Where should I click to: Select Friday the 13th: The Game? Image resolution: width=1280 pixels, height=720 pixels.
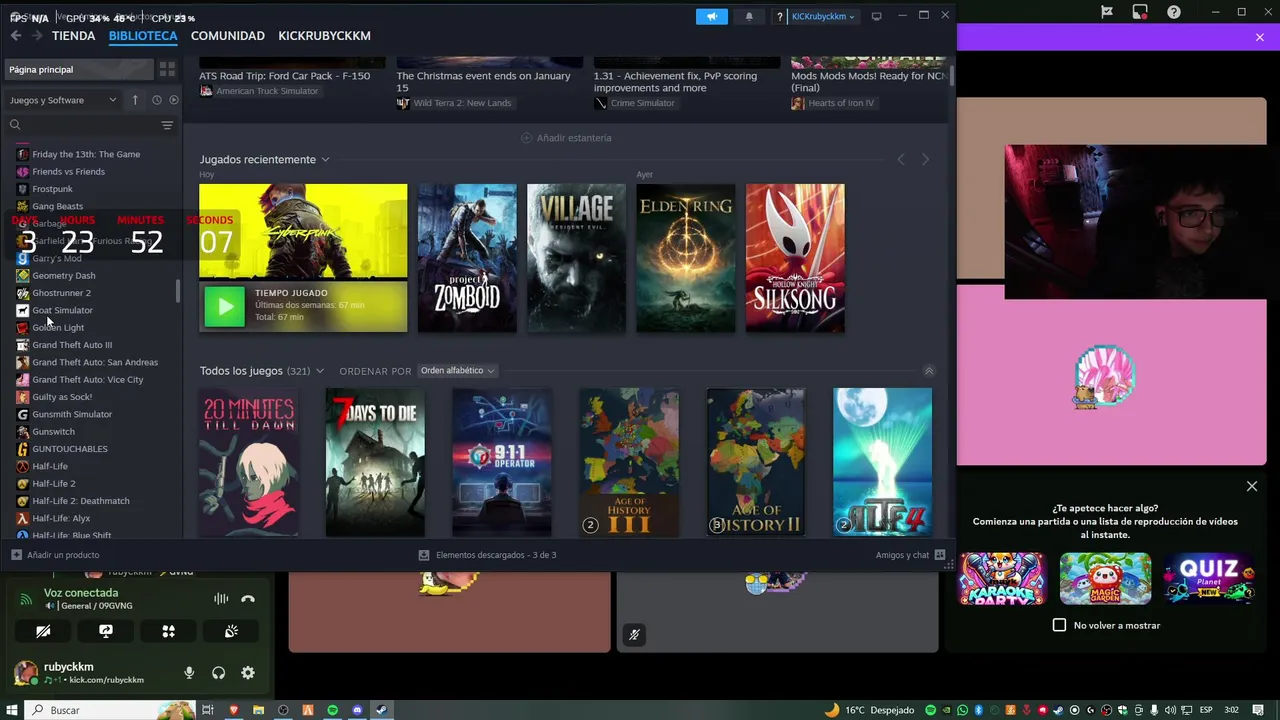(86, 154)
